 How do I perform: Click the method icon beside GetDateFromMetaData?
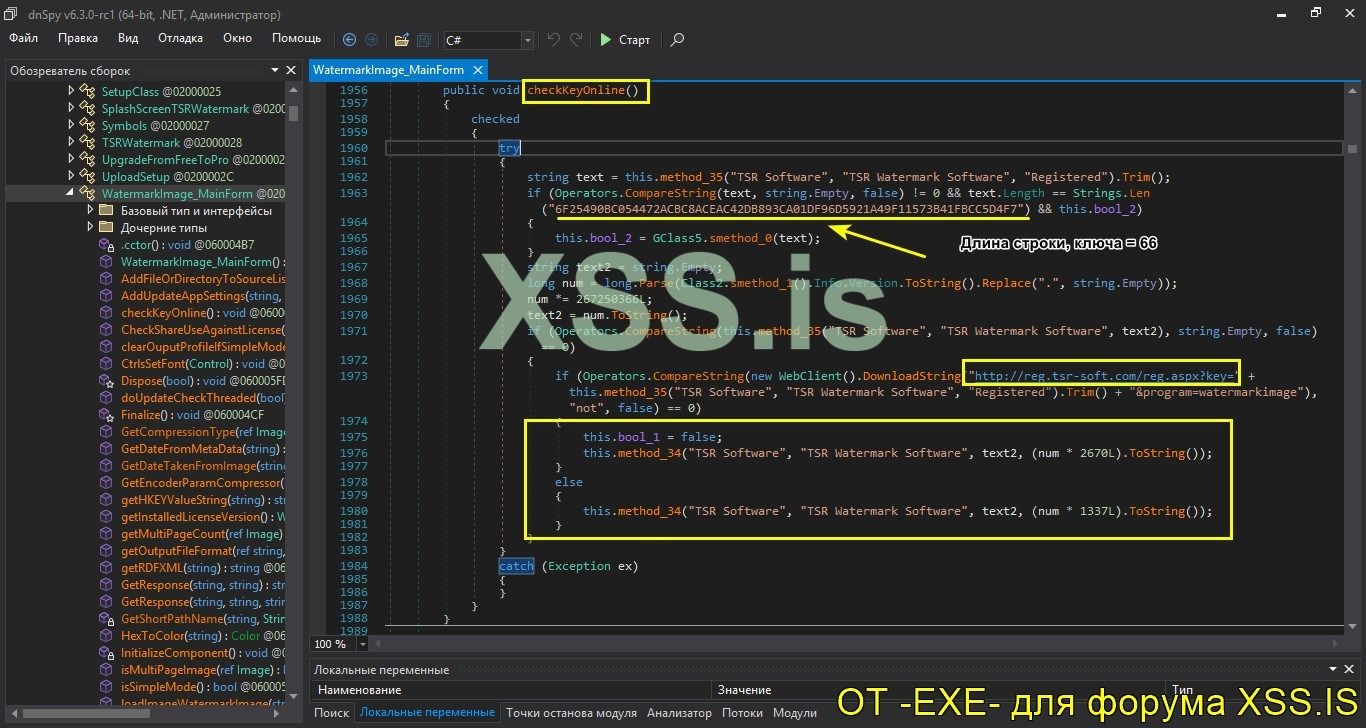pos(107,449)
